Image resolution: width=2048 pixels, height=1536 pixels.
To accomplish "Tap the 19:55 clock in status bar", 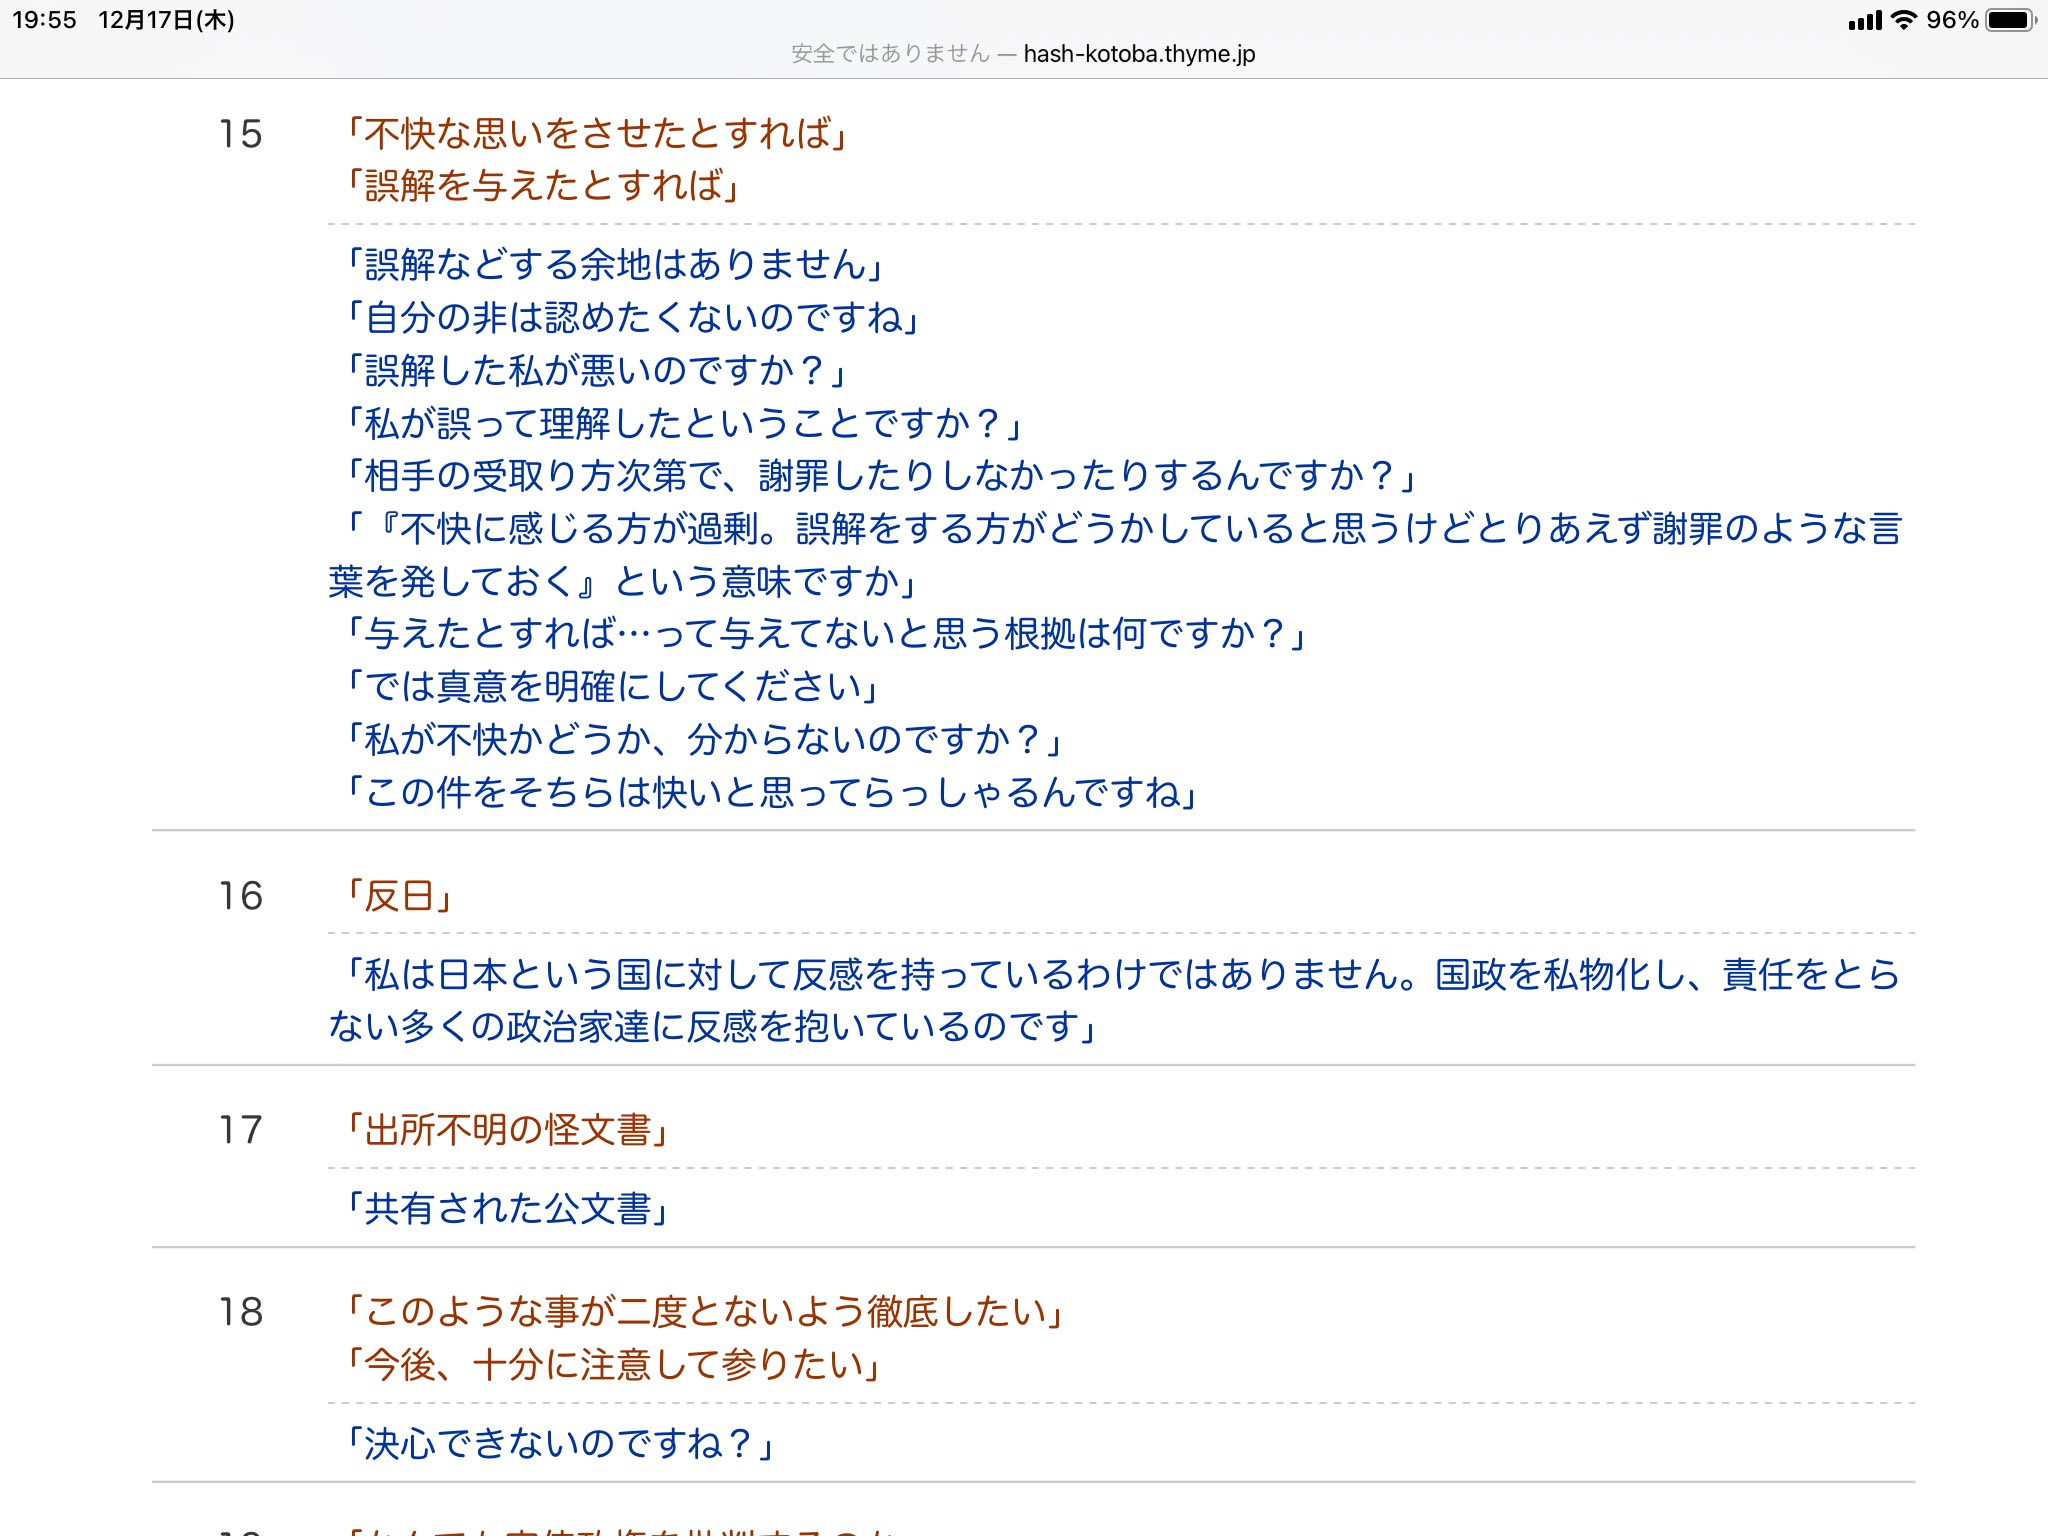I will tap(44, 20).
